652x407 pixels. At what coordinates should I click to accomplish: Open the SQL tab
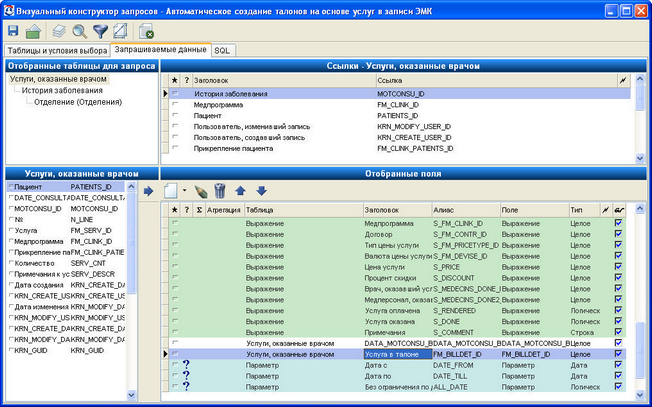tap(222, 51)
